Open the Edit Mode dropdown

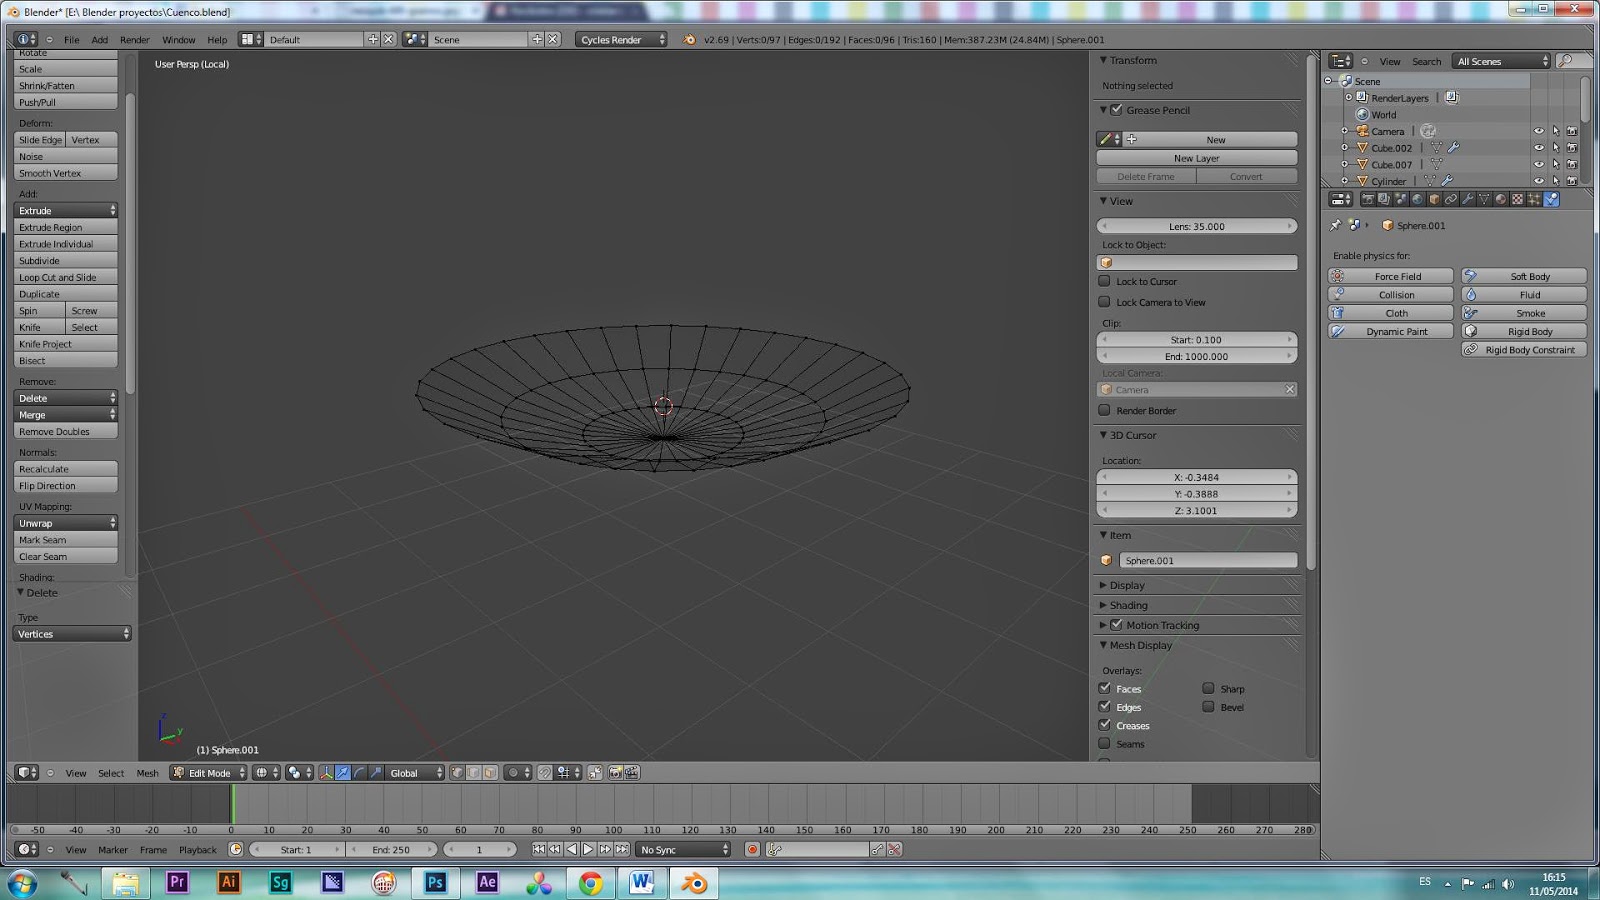[x=207, y=772]
